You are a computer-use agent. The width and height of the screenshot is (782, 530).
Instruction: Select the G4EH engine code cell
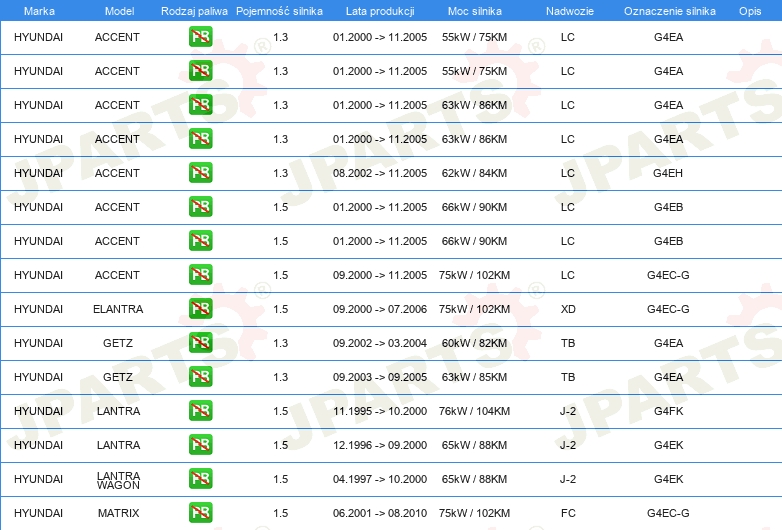click(668, 173)
